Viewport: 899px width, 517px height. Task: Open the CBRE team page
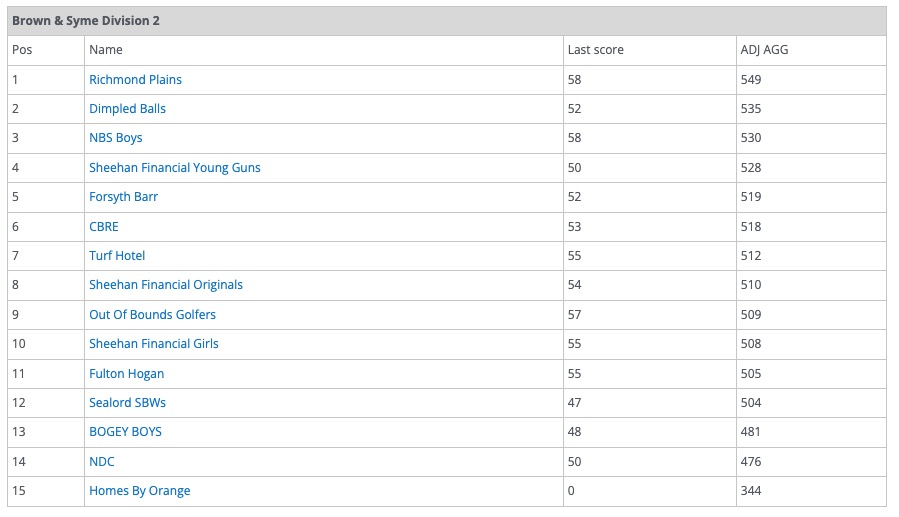(x=104, y=227)
